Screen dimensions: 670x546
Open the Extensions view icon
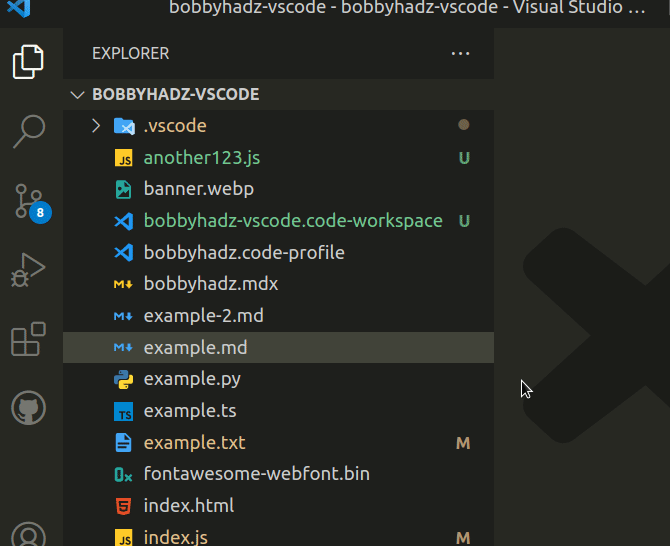(x=28, y=340)
